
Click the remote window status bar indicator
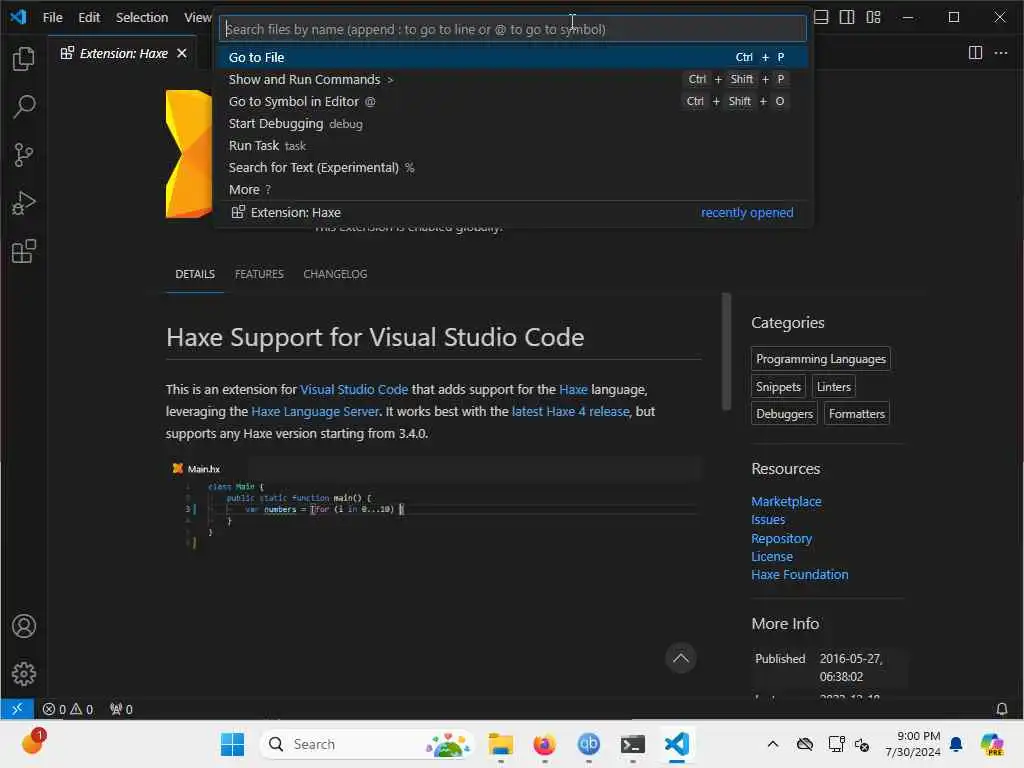[17, 709]
